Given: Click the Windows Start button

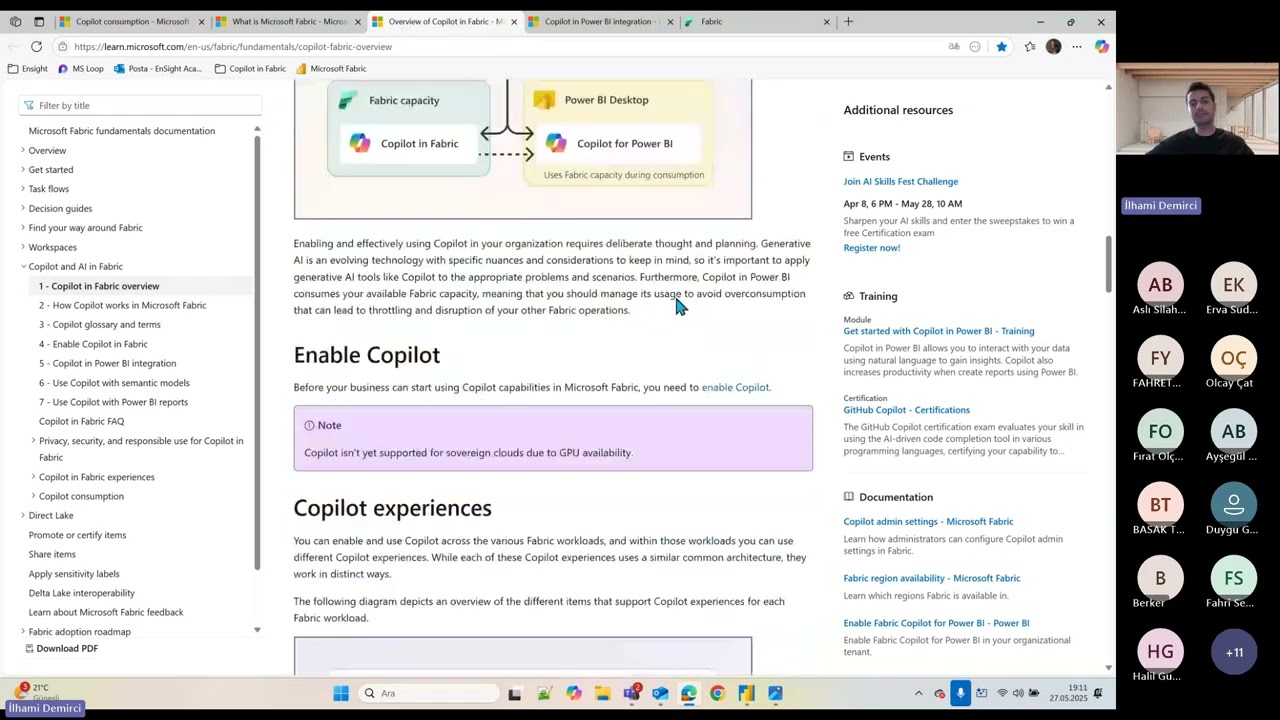Looking at the screenshot, I should pyautogui.click(x=340, y=693).
